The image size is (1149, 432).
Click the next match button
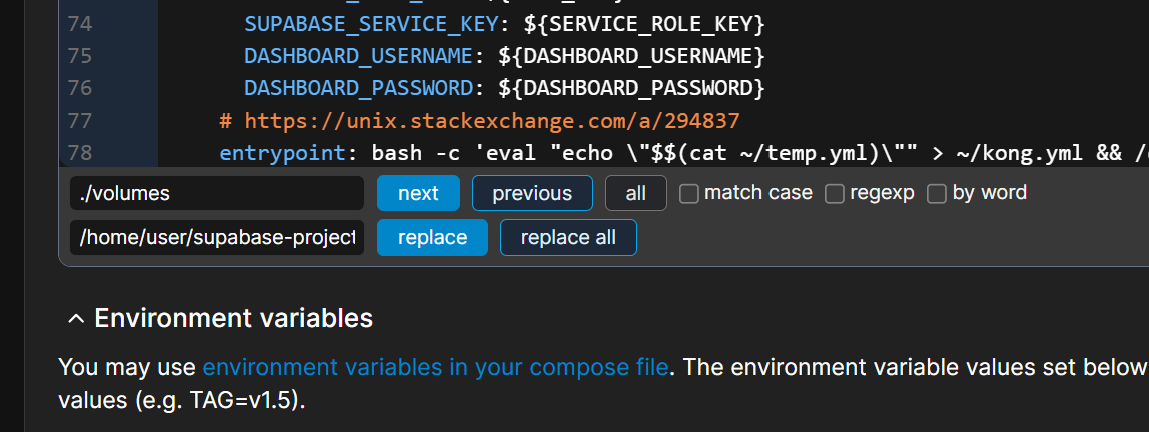pos(418,193)
